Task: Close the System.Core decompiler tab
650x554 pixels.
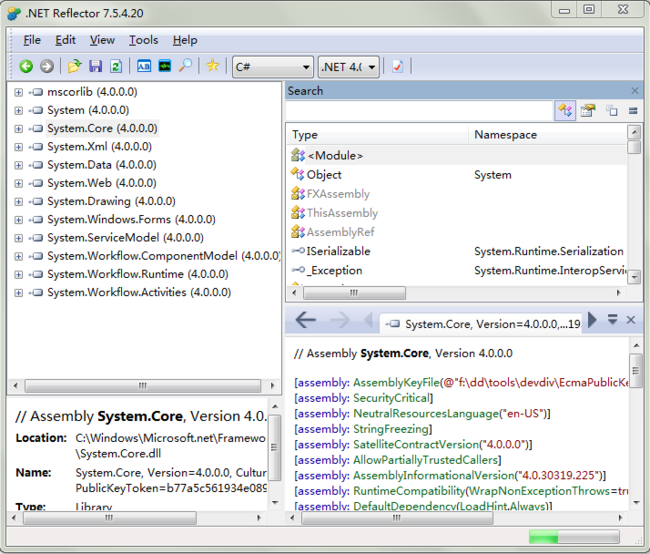Action: [631, 320]
